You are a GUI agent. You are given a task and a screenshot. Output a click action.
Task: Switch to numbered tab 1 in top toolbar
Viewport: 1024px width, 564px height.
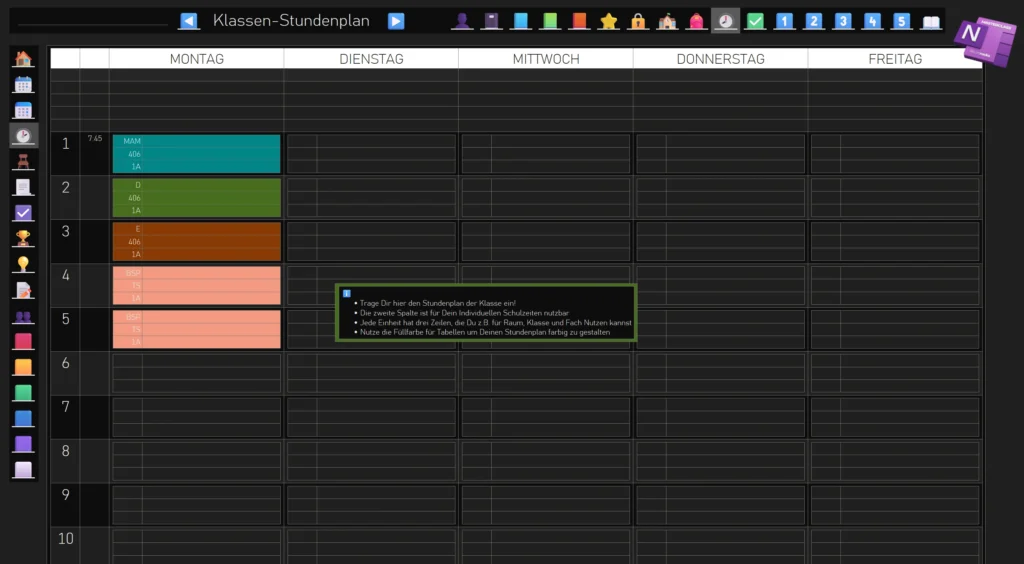pos(785,21)
